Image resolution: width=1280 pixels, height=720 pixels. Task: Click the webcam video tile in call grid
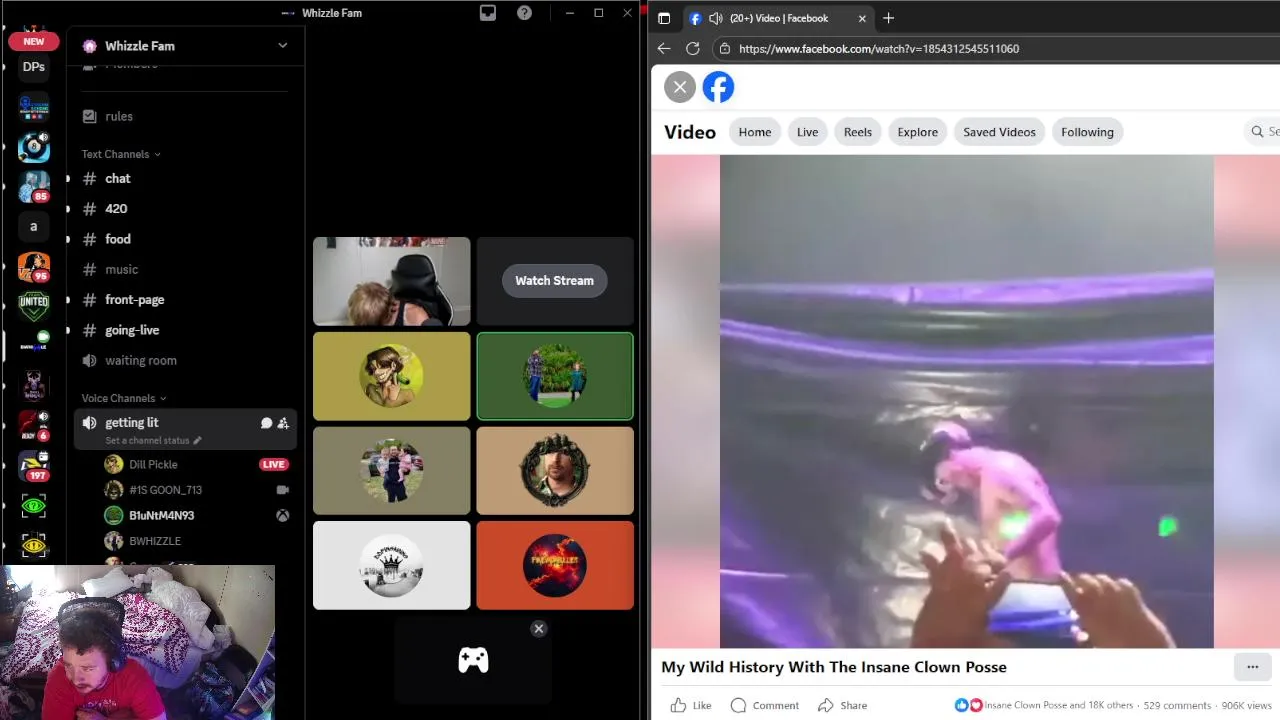391,281
